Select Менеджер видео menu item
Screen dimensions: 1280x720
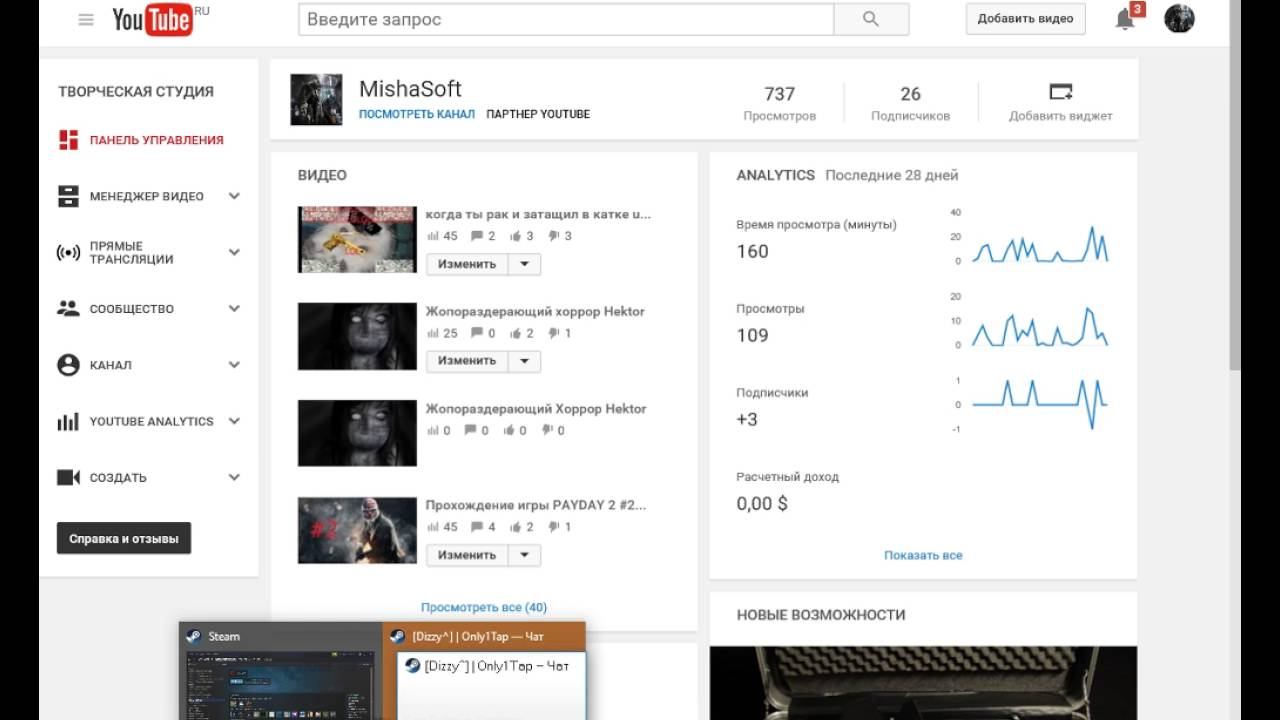(x=146, y=196)
